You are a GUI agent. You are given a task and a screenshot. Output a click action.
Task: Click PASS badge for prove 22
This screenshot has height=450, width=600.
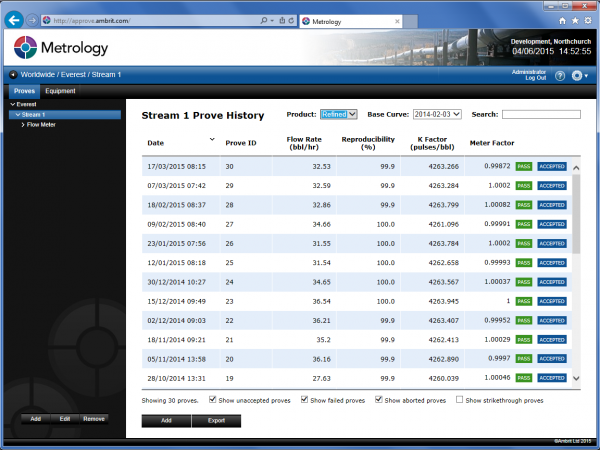524,321
